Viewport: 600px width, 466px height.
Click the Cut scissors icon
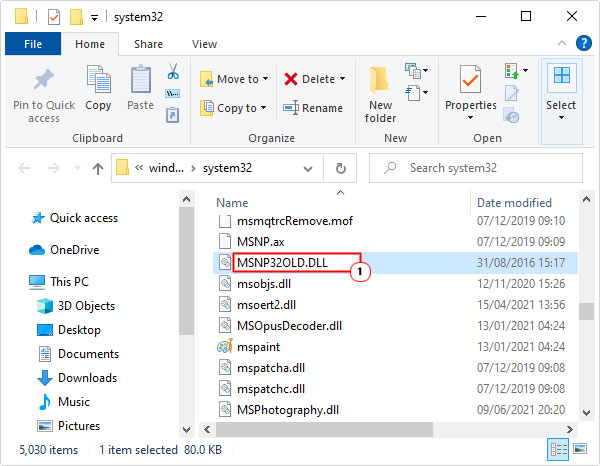pos(173,72)
